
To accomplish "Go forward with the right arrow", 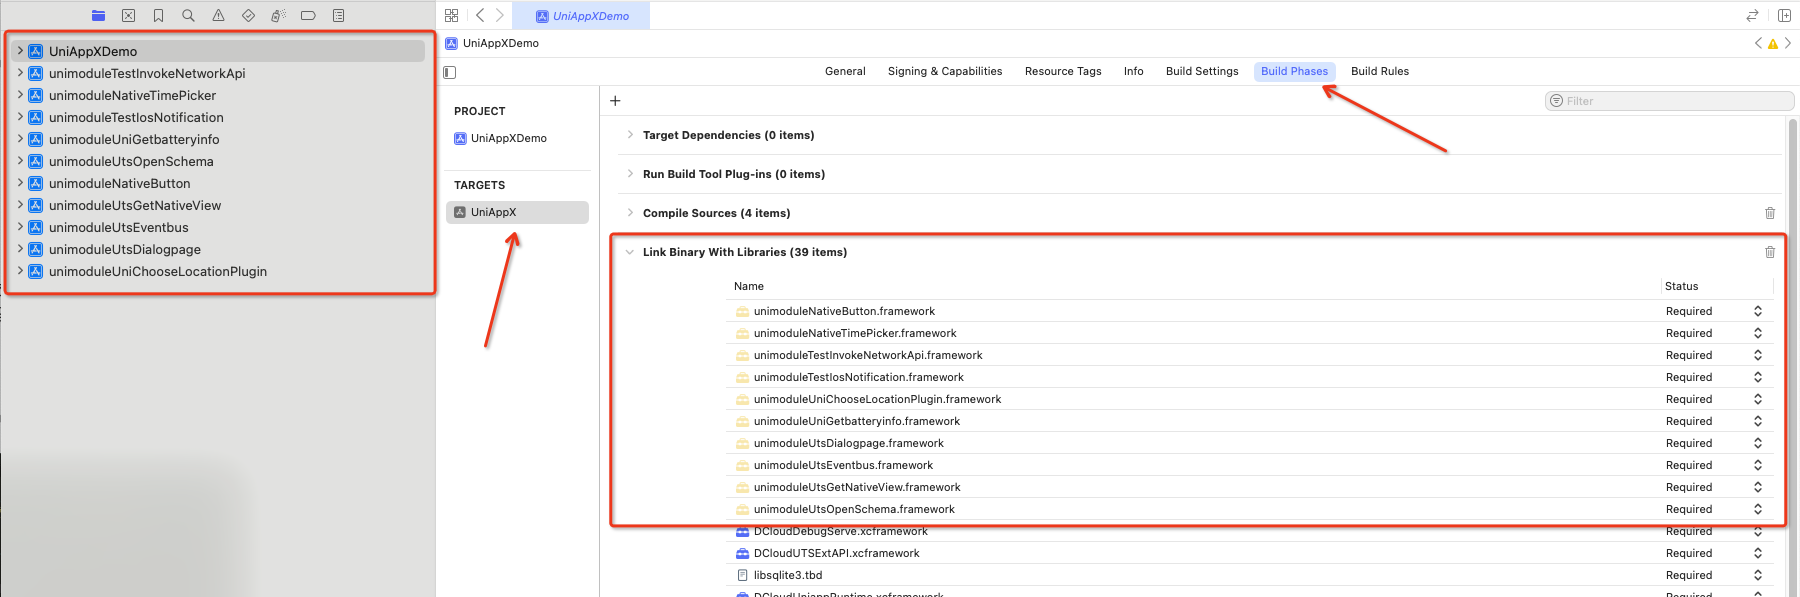I will coord(500,15).
